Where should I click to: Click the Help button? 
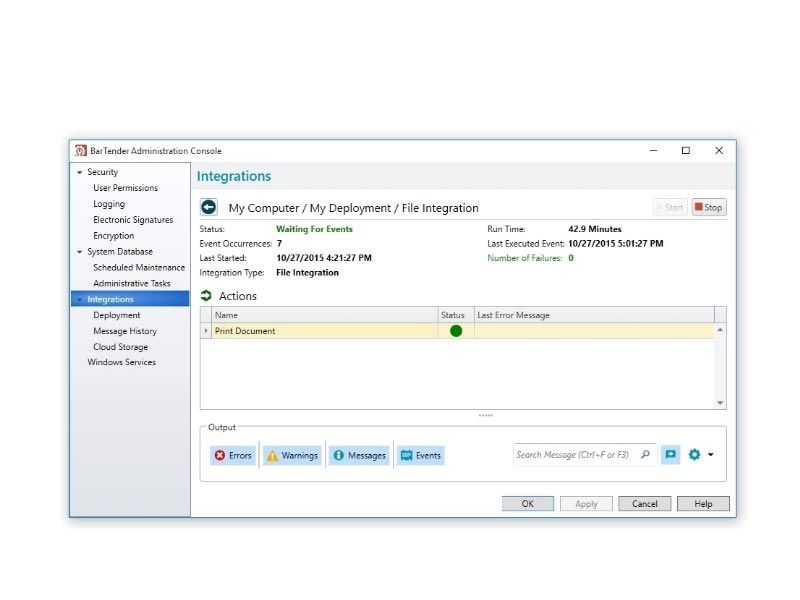tap(703, 504)
